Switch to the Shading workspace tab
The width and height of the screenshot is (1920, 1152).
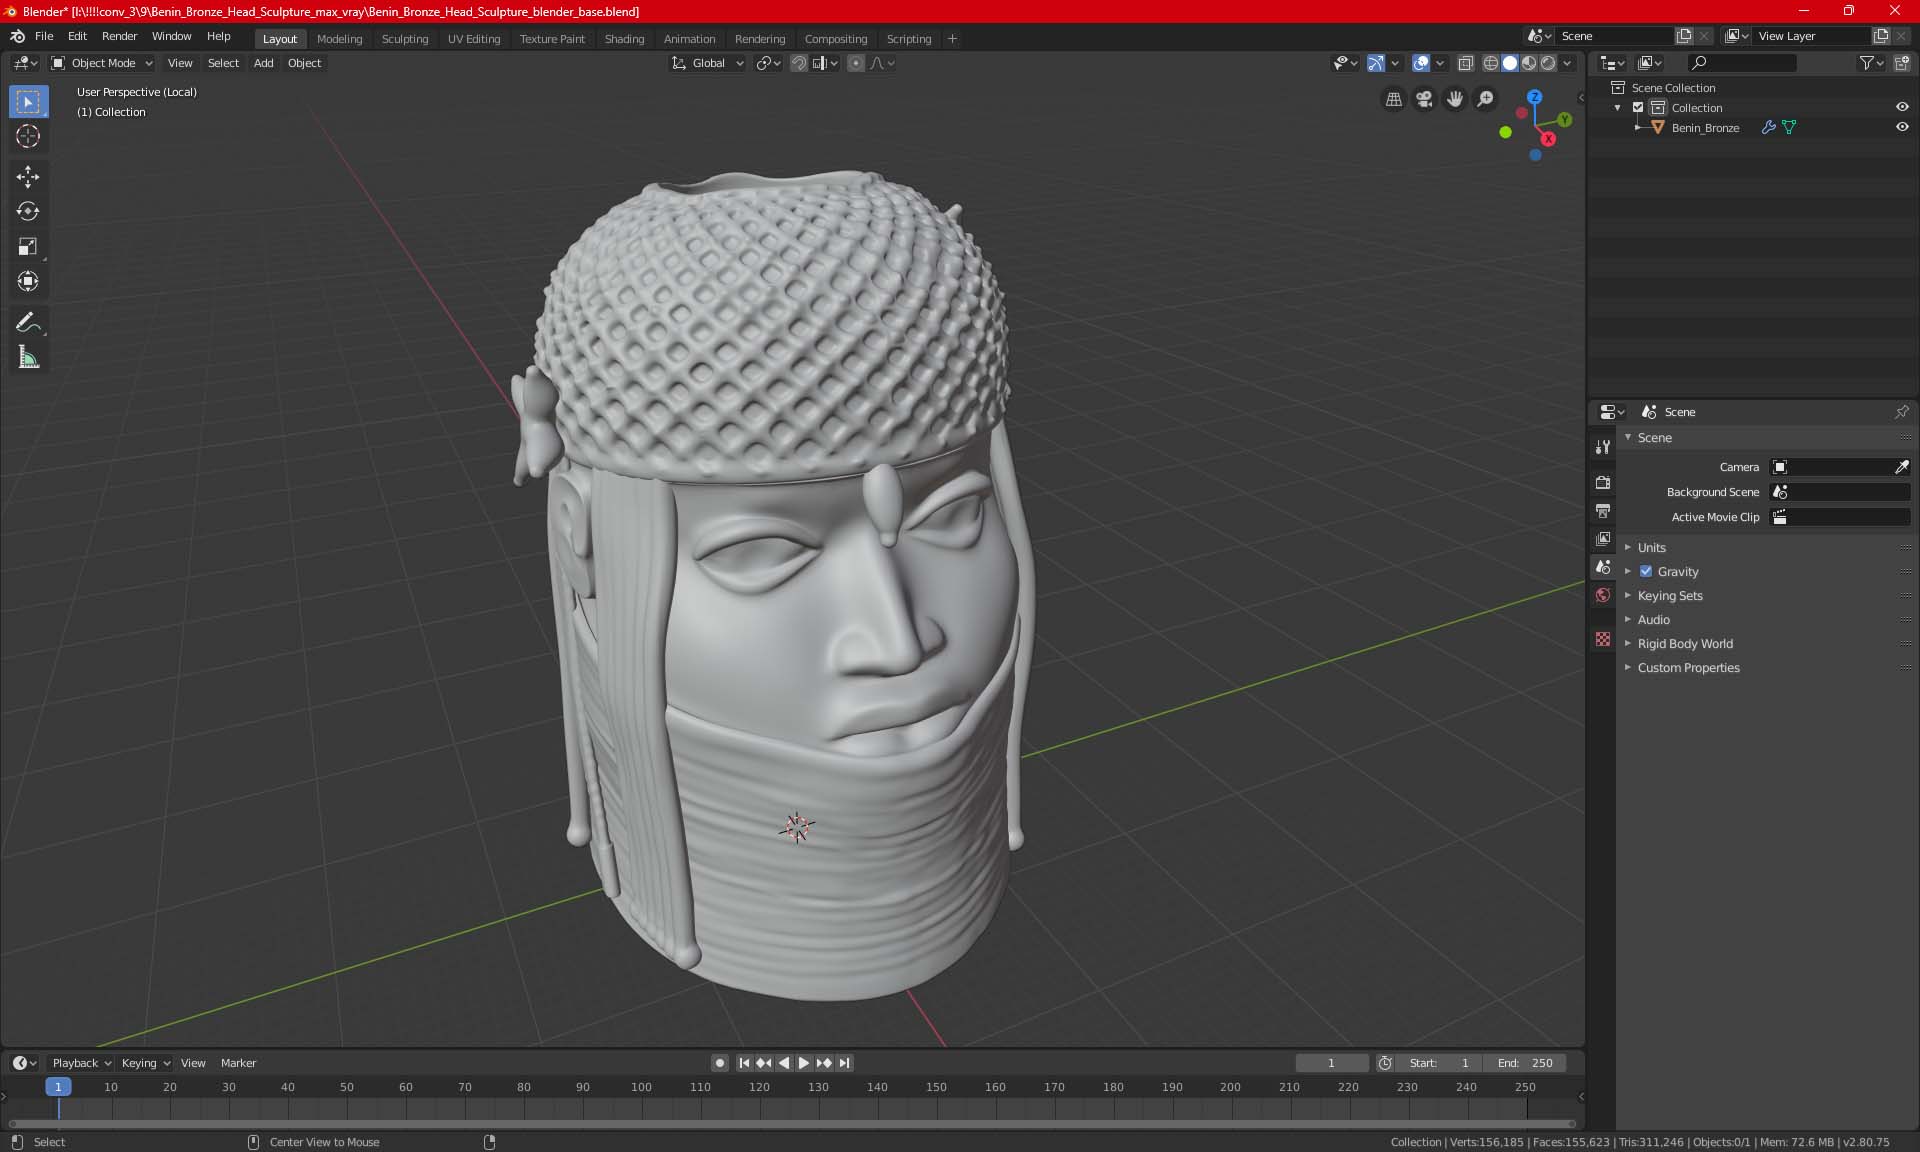(x=624, y=39)
